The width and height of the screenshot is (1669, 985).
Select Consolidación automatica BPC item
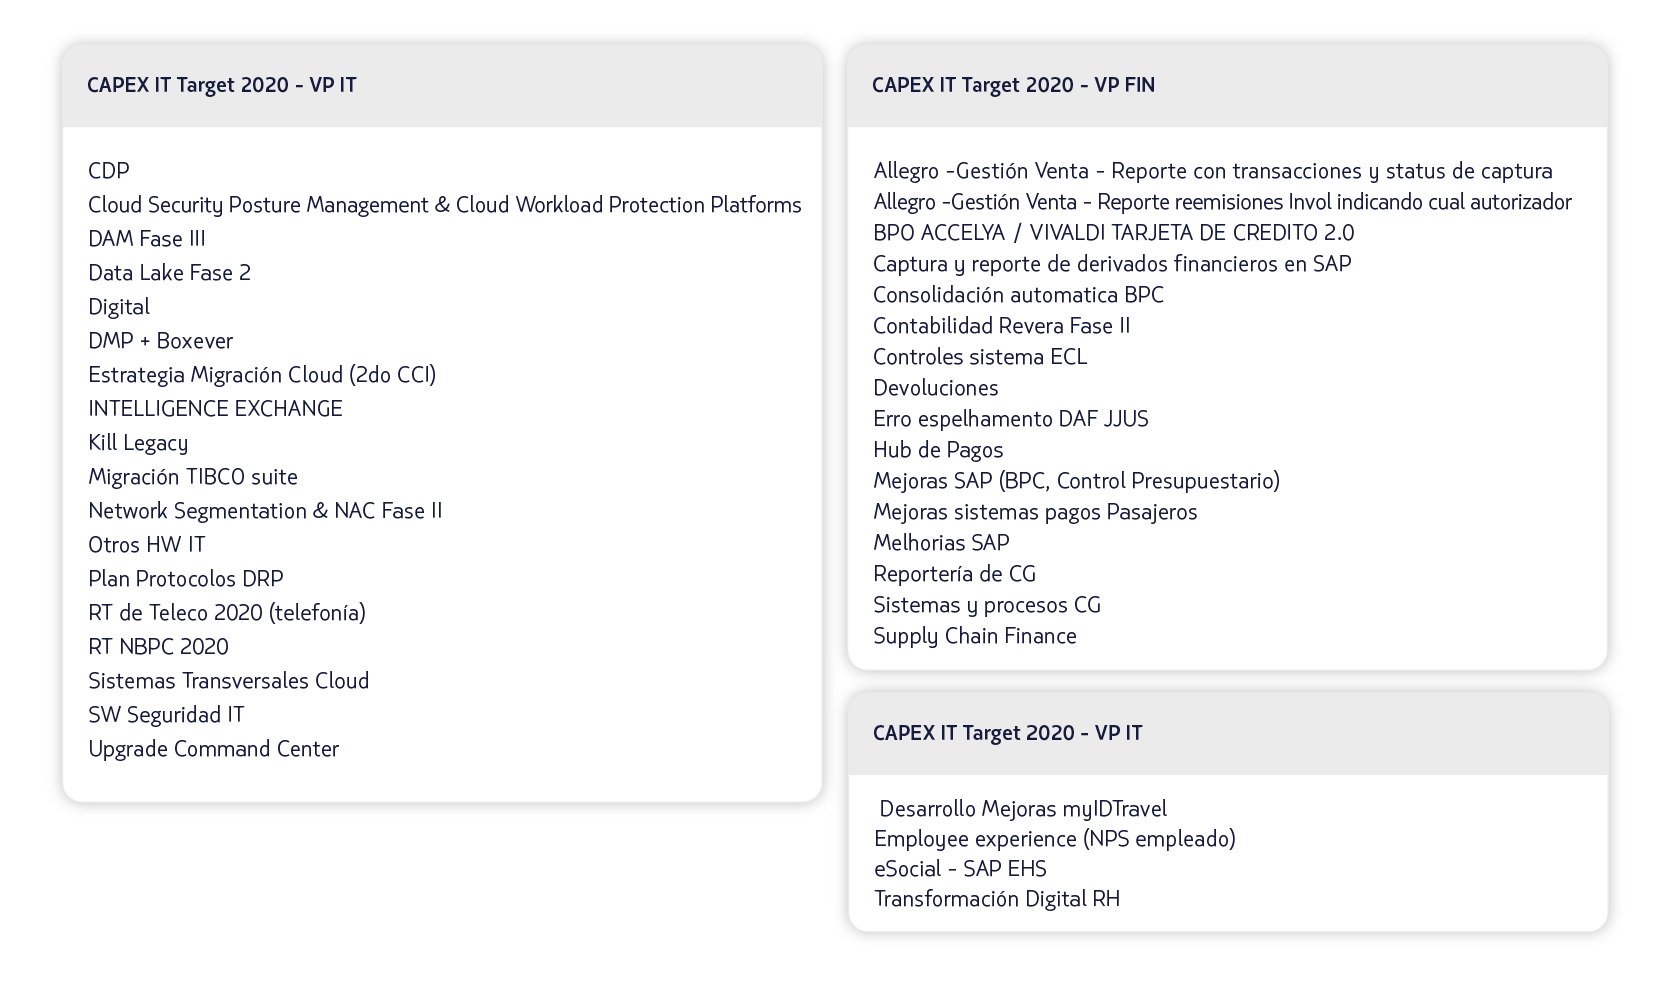pos(1018,295)
